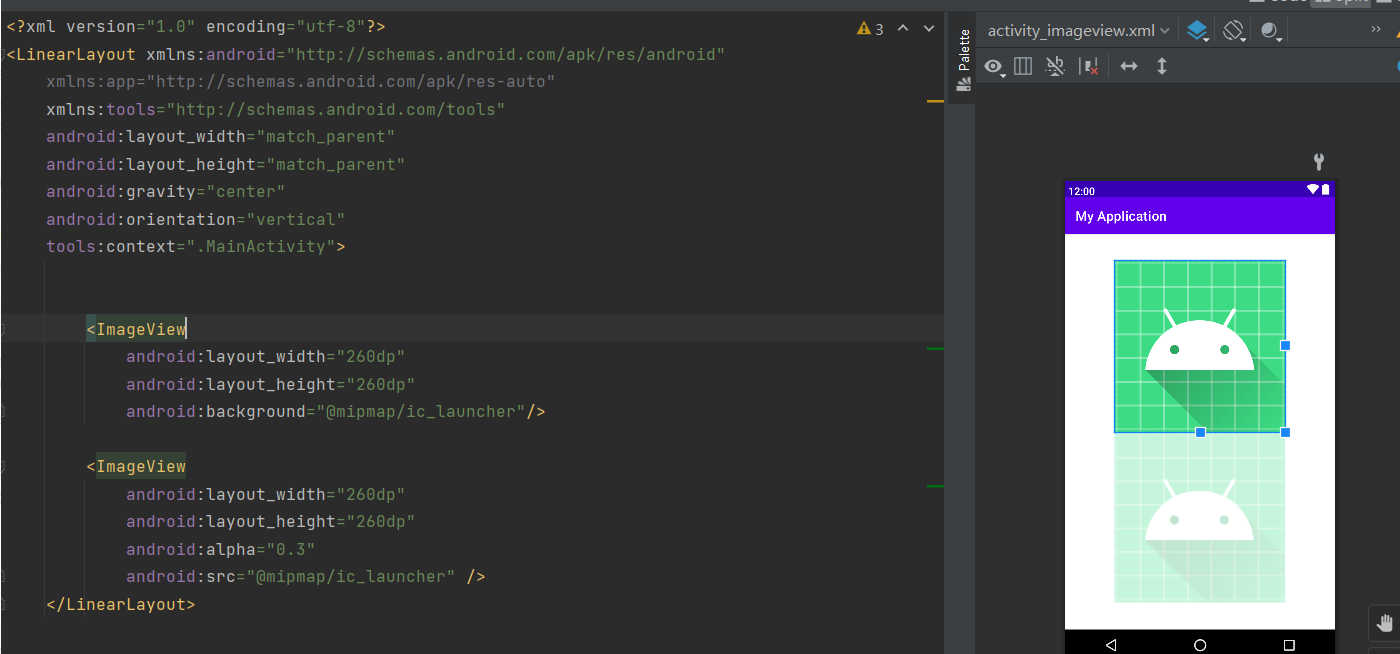The height and width of the screenshot is (654, 1400).
Task: Go to next highlighted error arrow
Action: [x=929, y=29]
